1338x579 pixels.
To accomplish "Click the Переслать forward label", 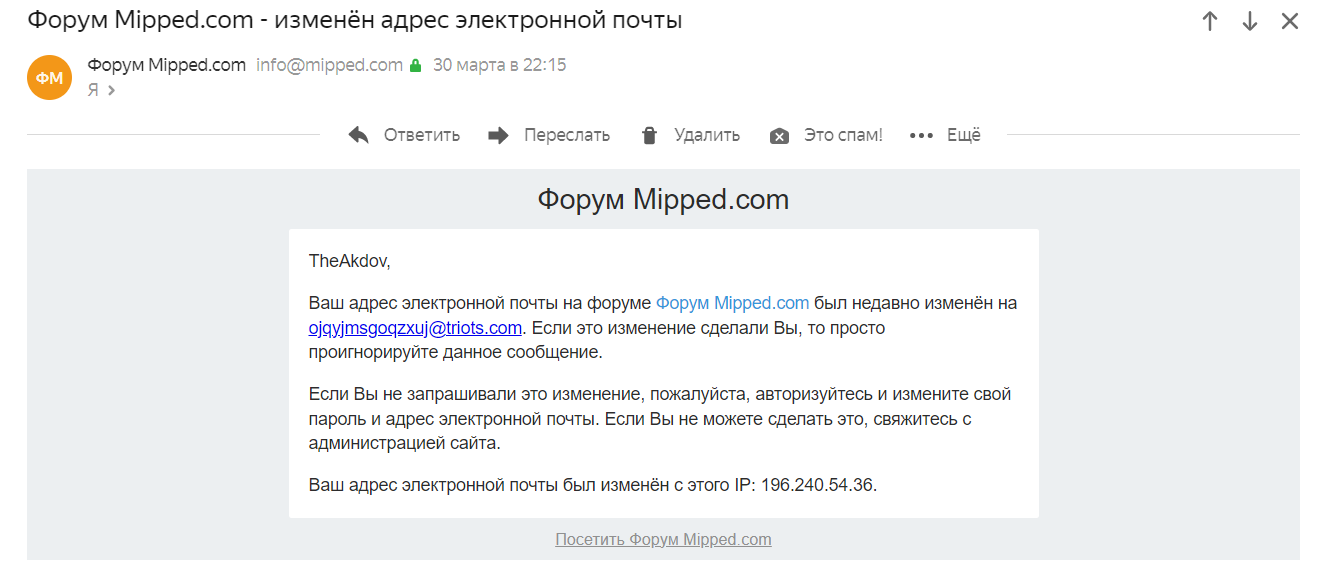I will pos(567,135).
